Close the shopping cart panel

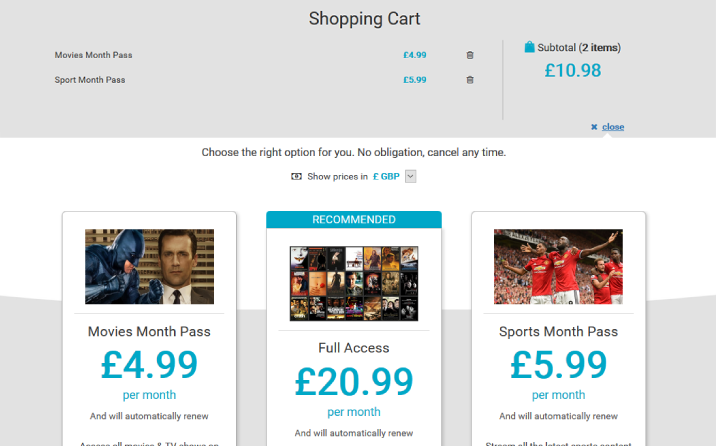coord(613,127)
